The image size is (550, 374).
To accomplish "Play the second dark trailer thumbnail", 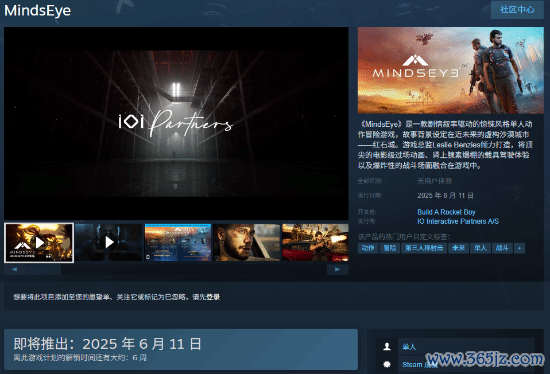I will point(109,242).
